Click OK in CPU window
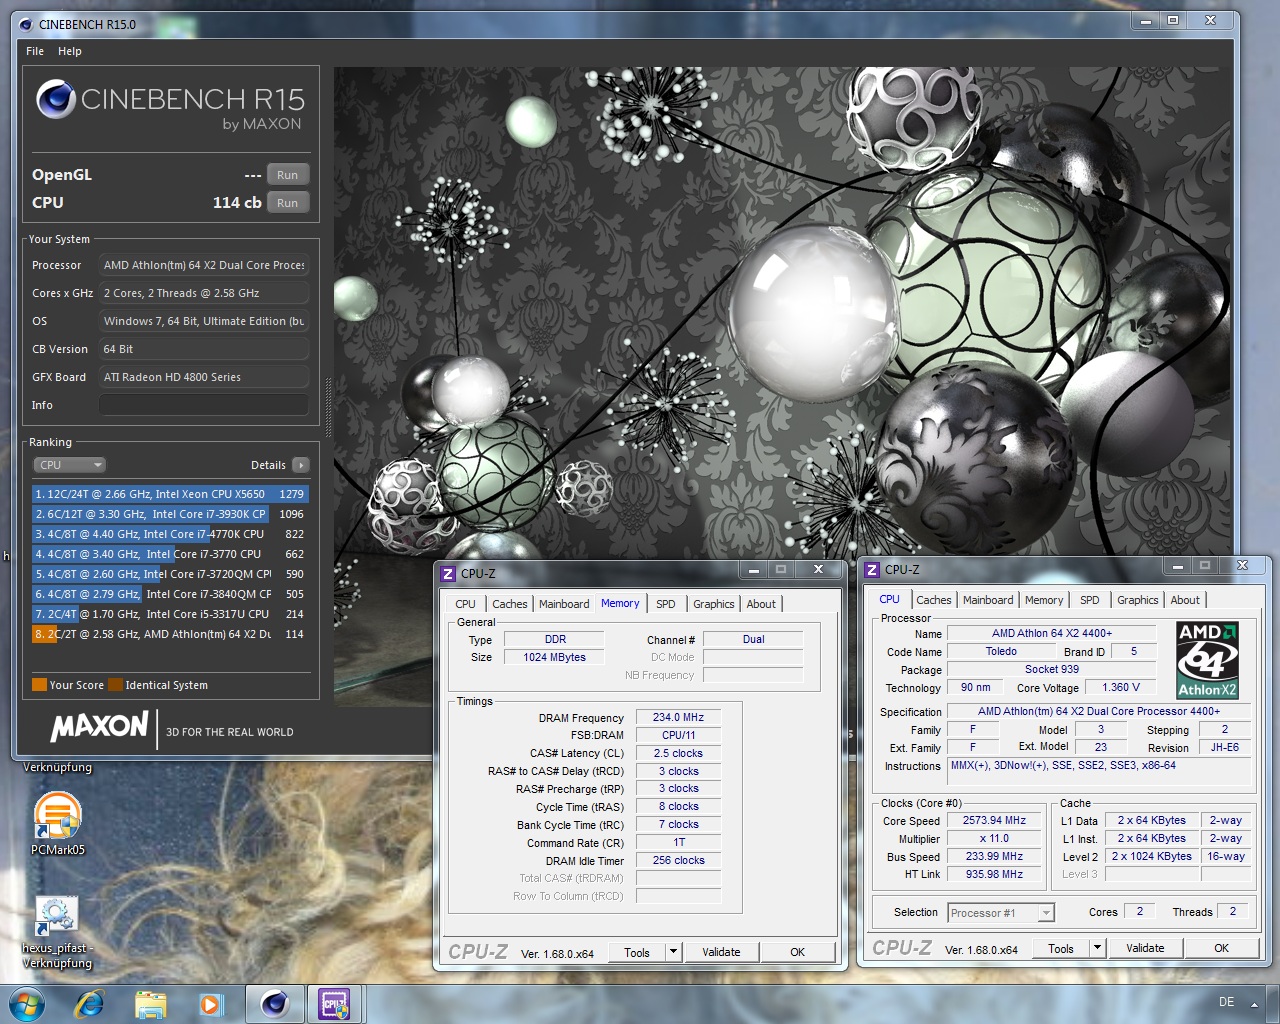This screenshot has width=1280, height=1024. (x=1222, y=948)
